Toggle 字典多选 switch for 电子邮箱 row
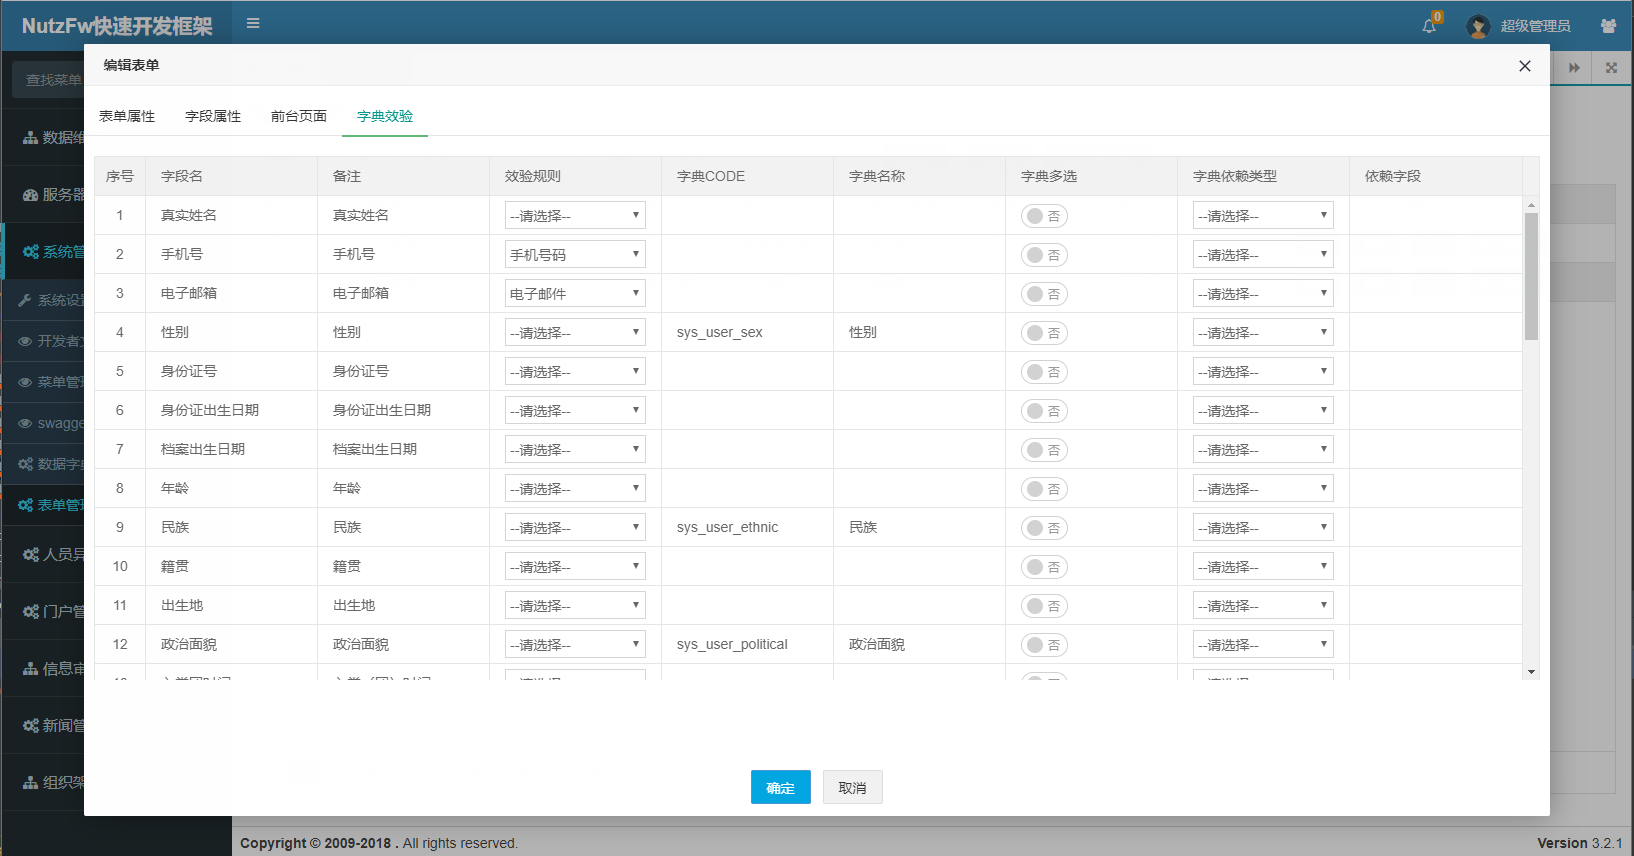Screen dimensions: 1634x856 pos(1044,294)
